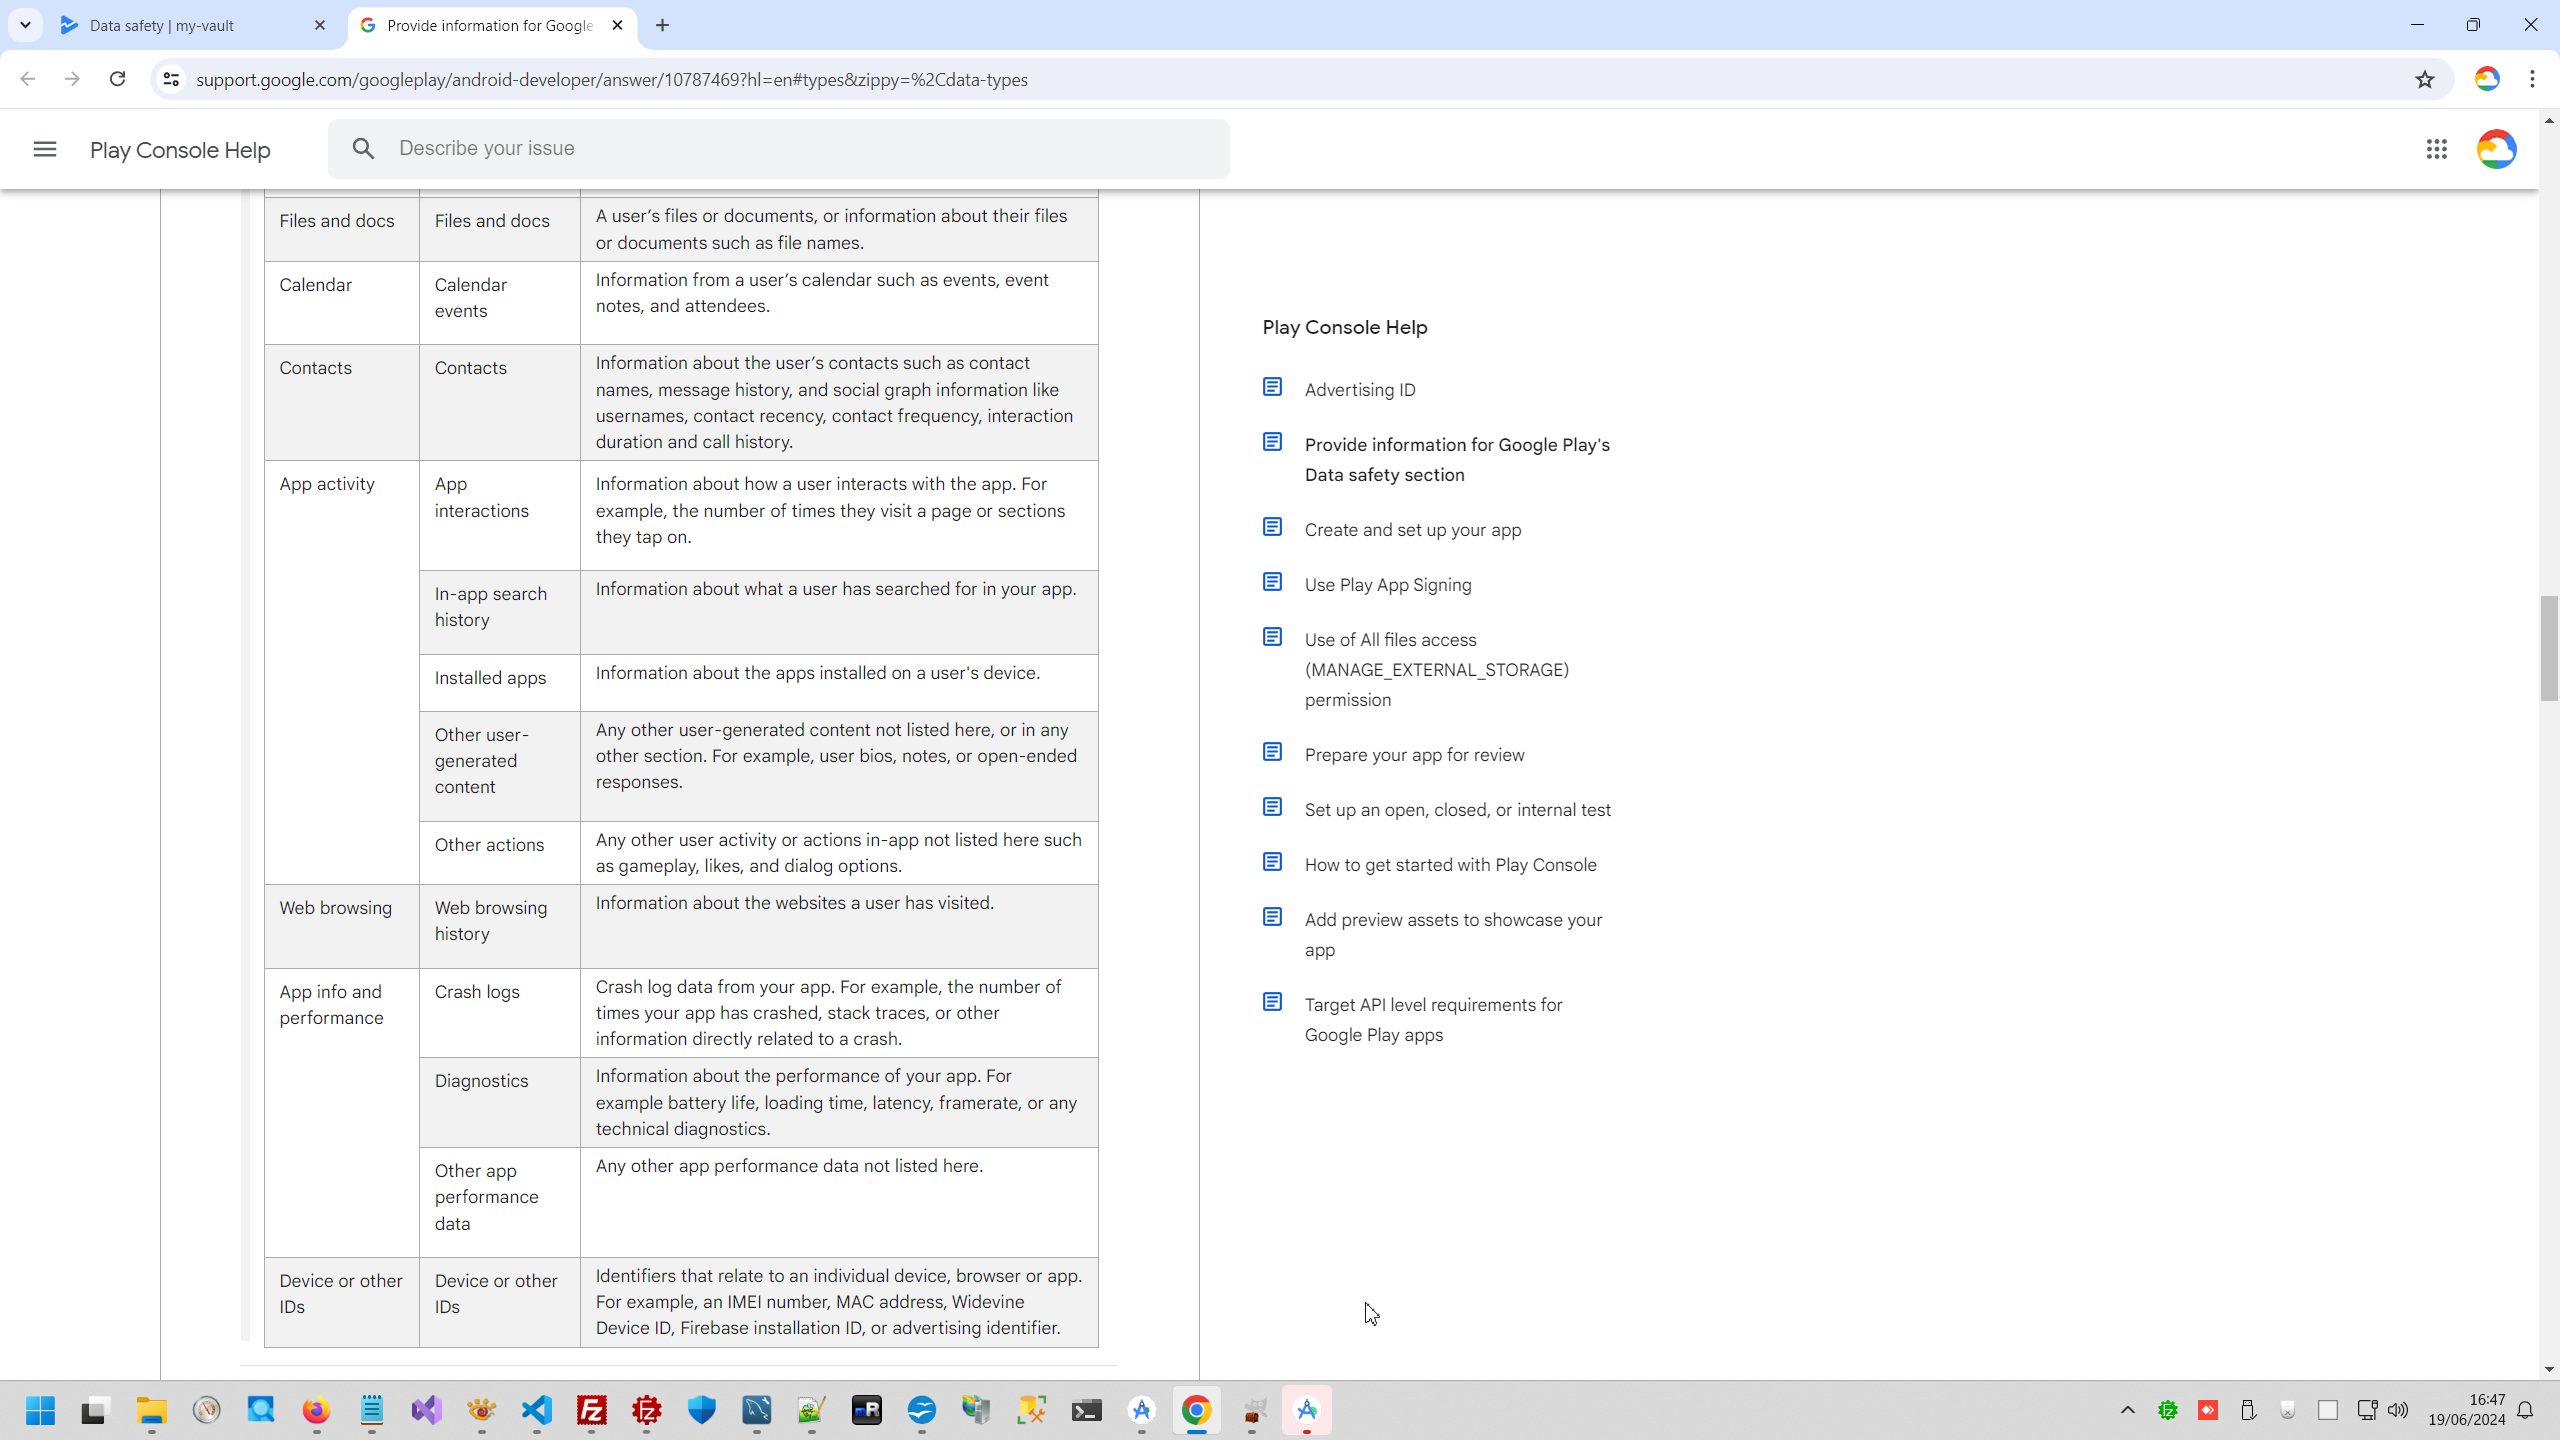Image resolution: width=2560 pixels, height=1440 pixels.
Task: Open the Use Play App Signing article
Action: pos(1387,585)
